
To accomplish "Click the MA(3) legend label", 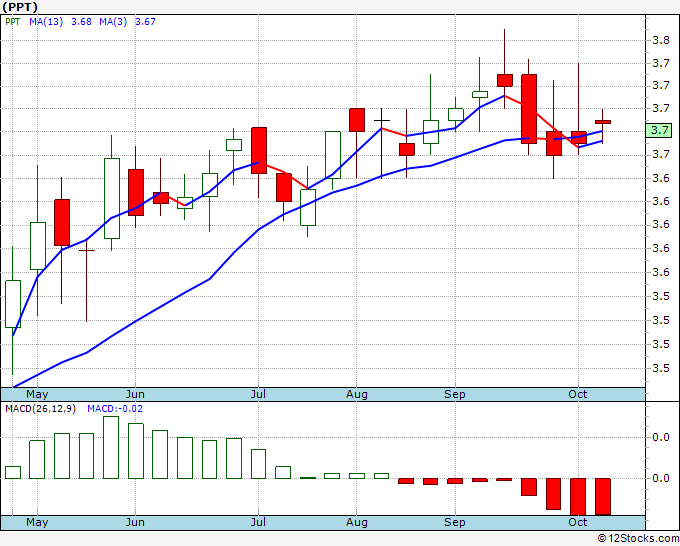I will [x=113, y=22].
